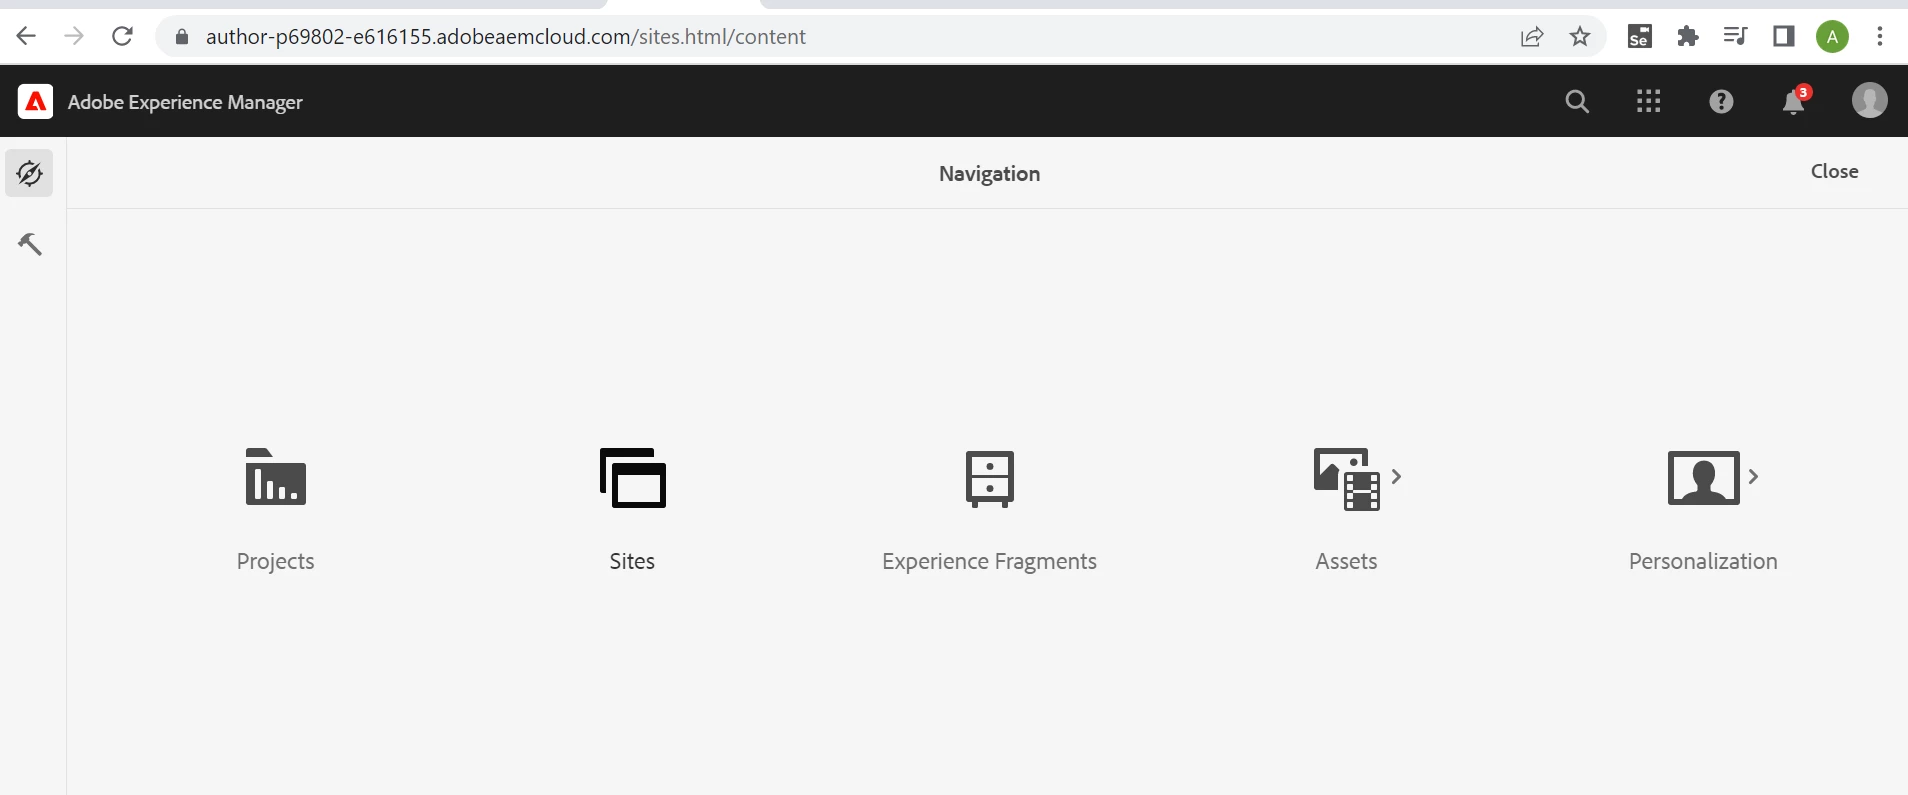Open the Experience Fragments icon
The height and width of the screenshot is (795, 1908).
point(990,479)
